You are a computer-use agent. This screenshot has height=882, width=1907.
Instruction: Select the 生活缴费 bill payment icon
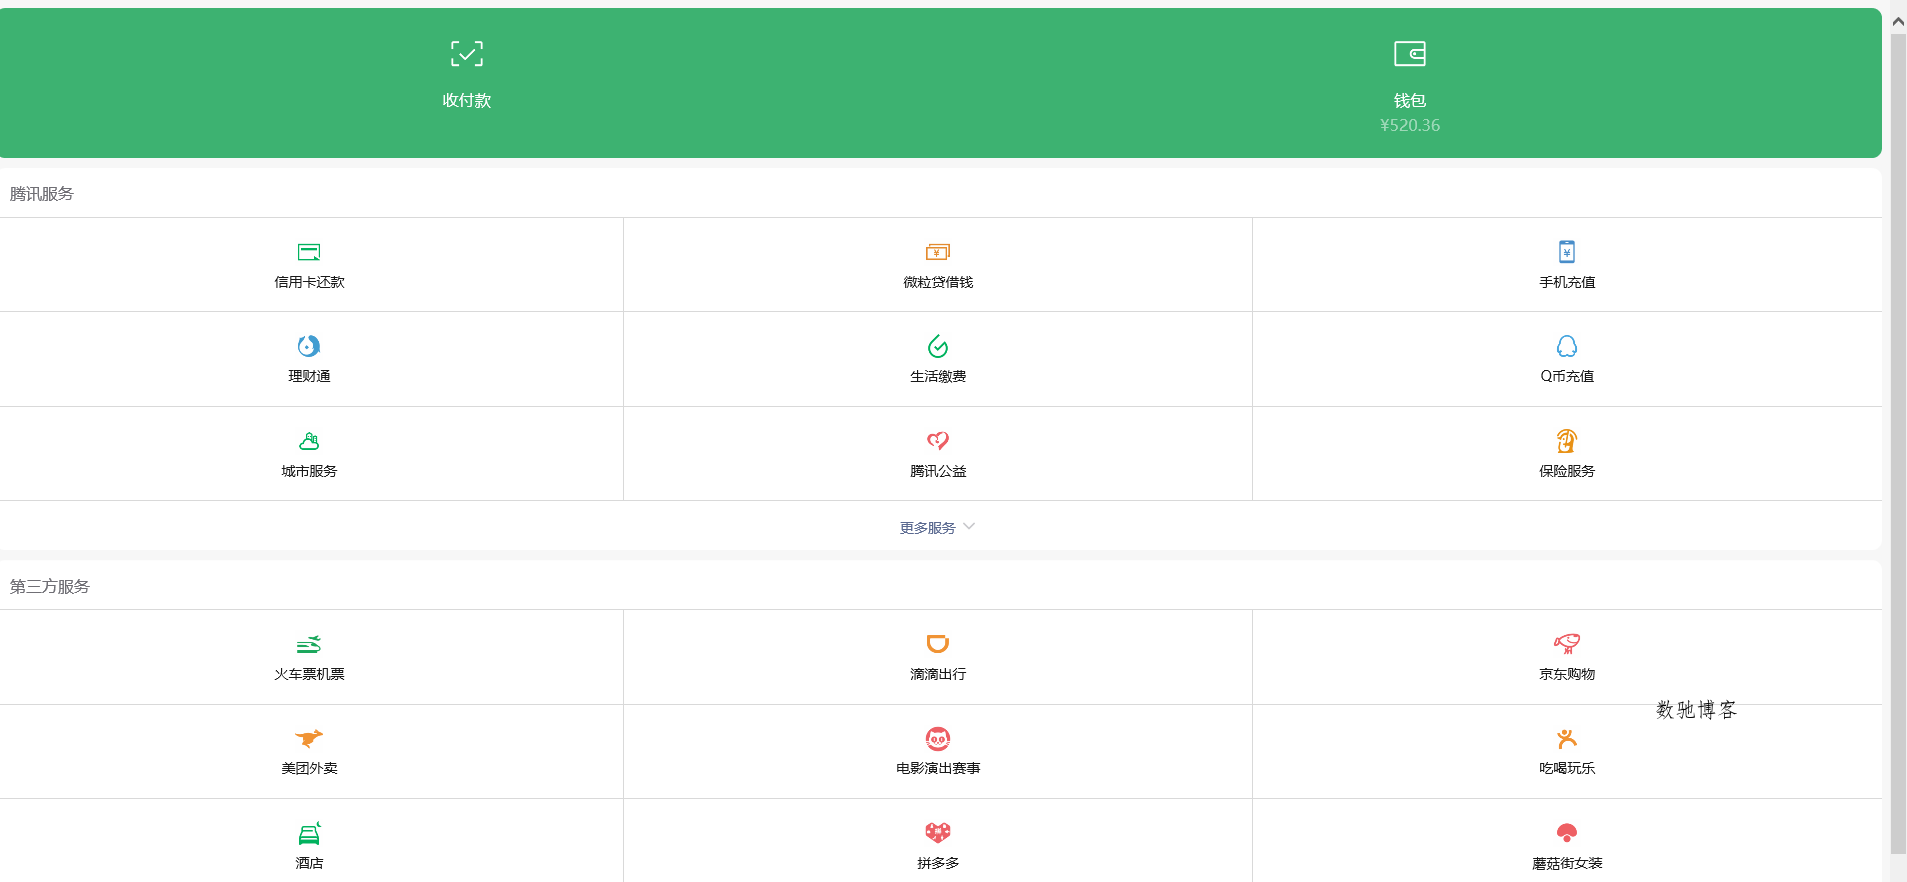click(938, 346)
